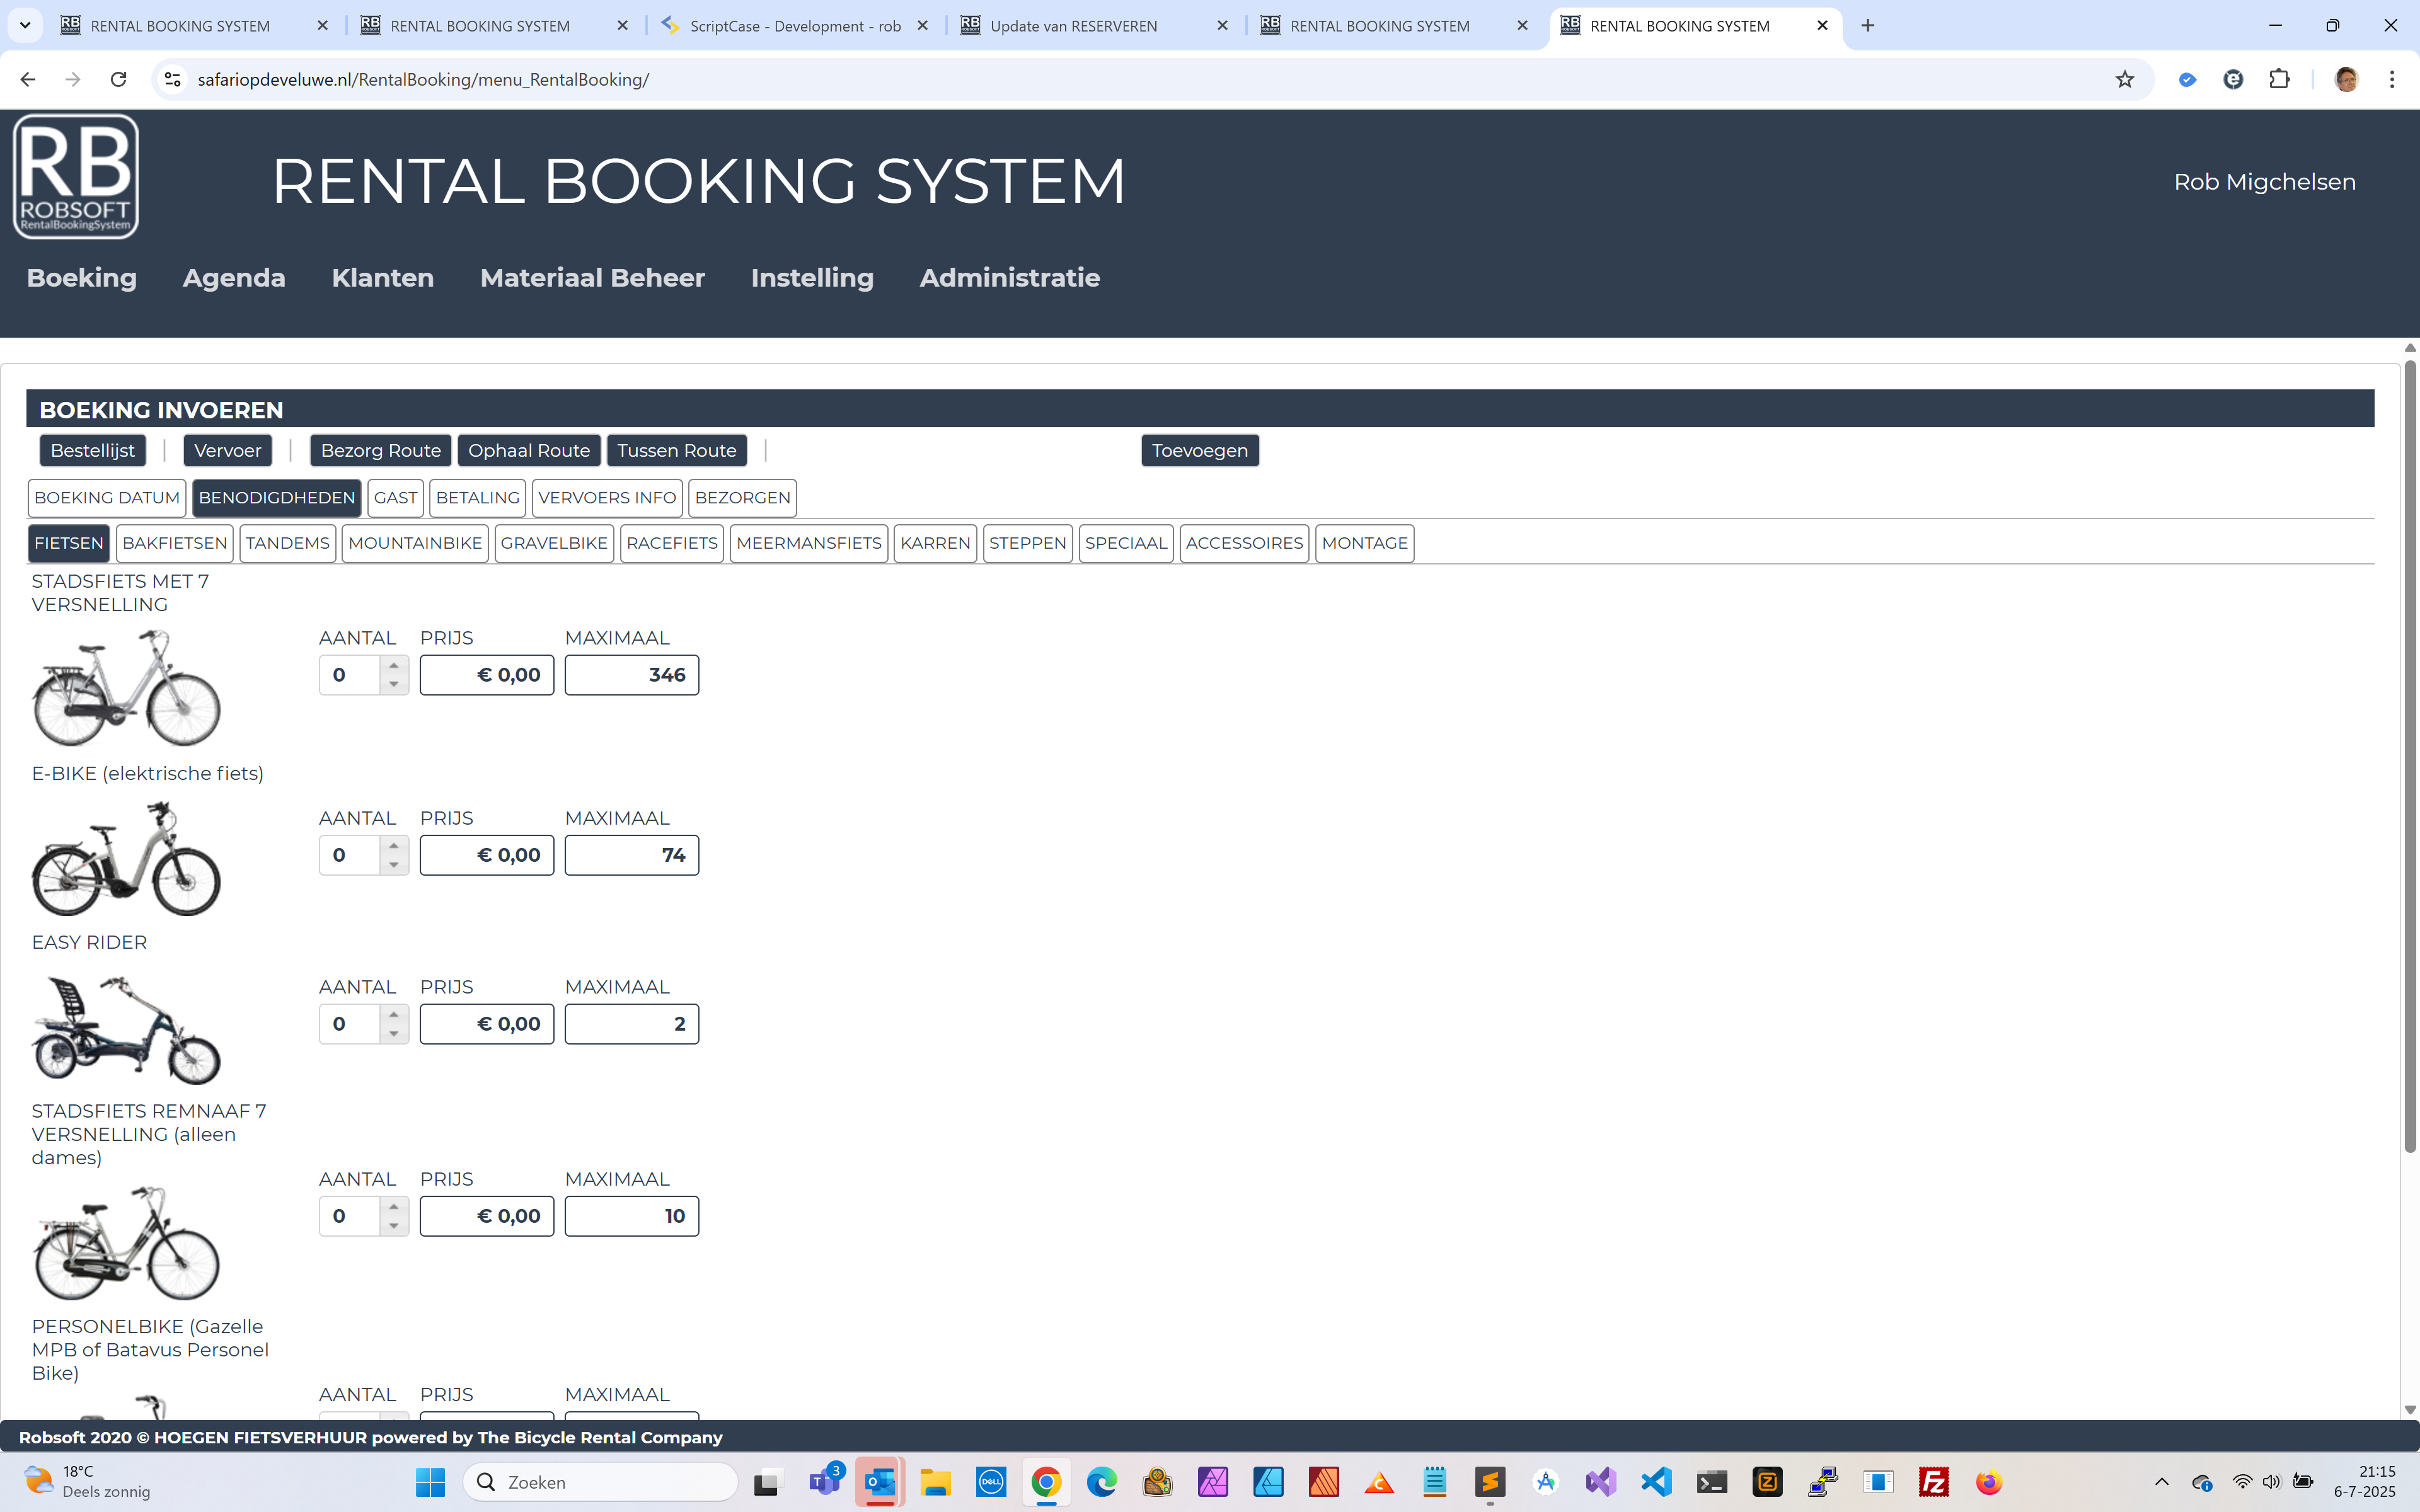Open the Agenda menu
2420x1512 pixels.
(x=234, y=278)
